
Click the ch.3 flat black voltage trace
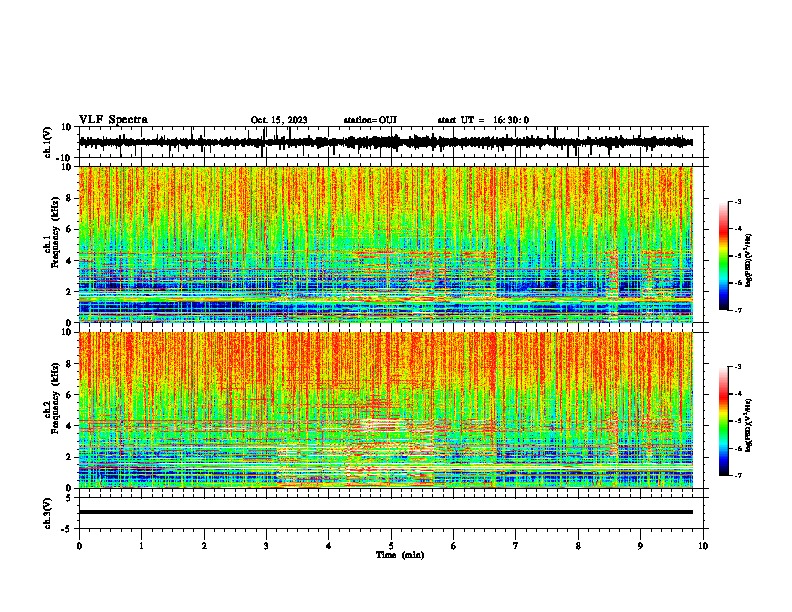386,512
